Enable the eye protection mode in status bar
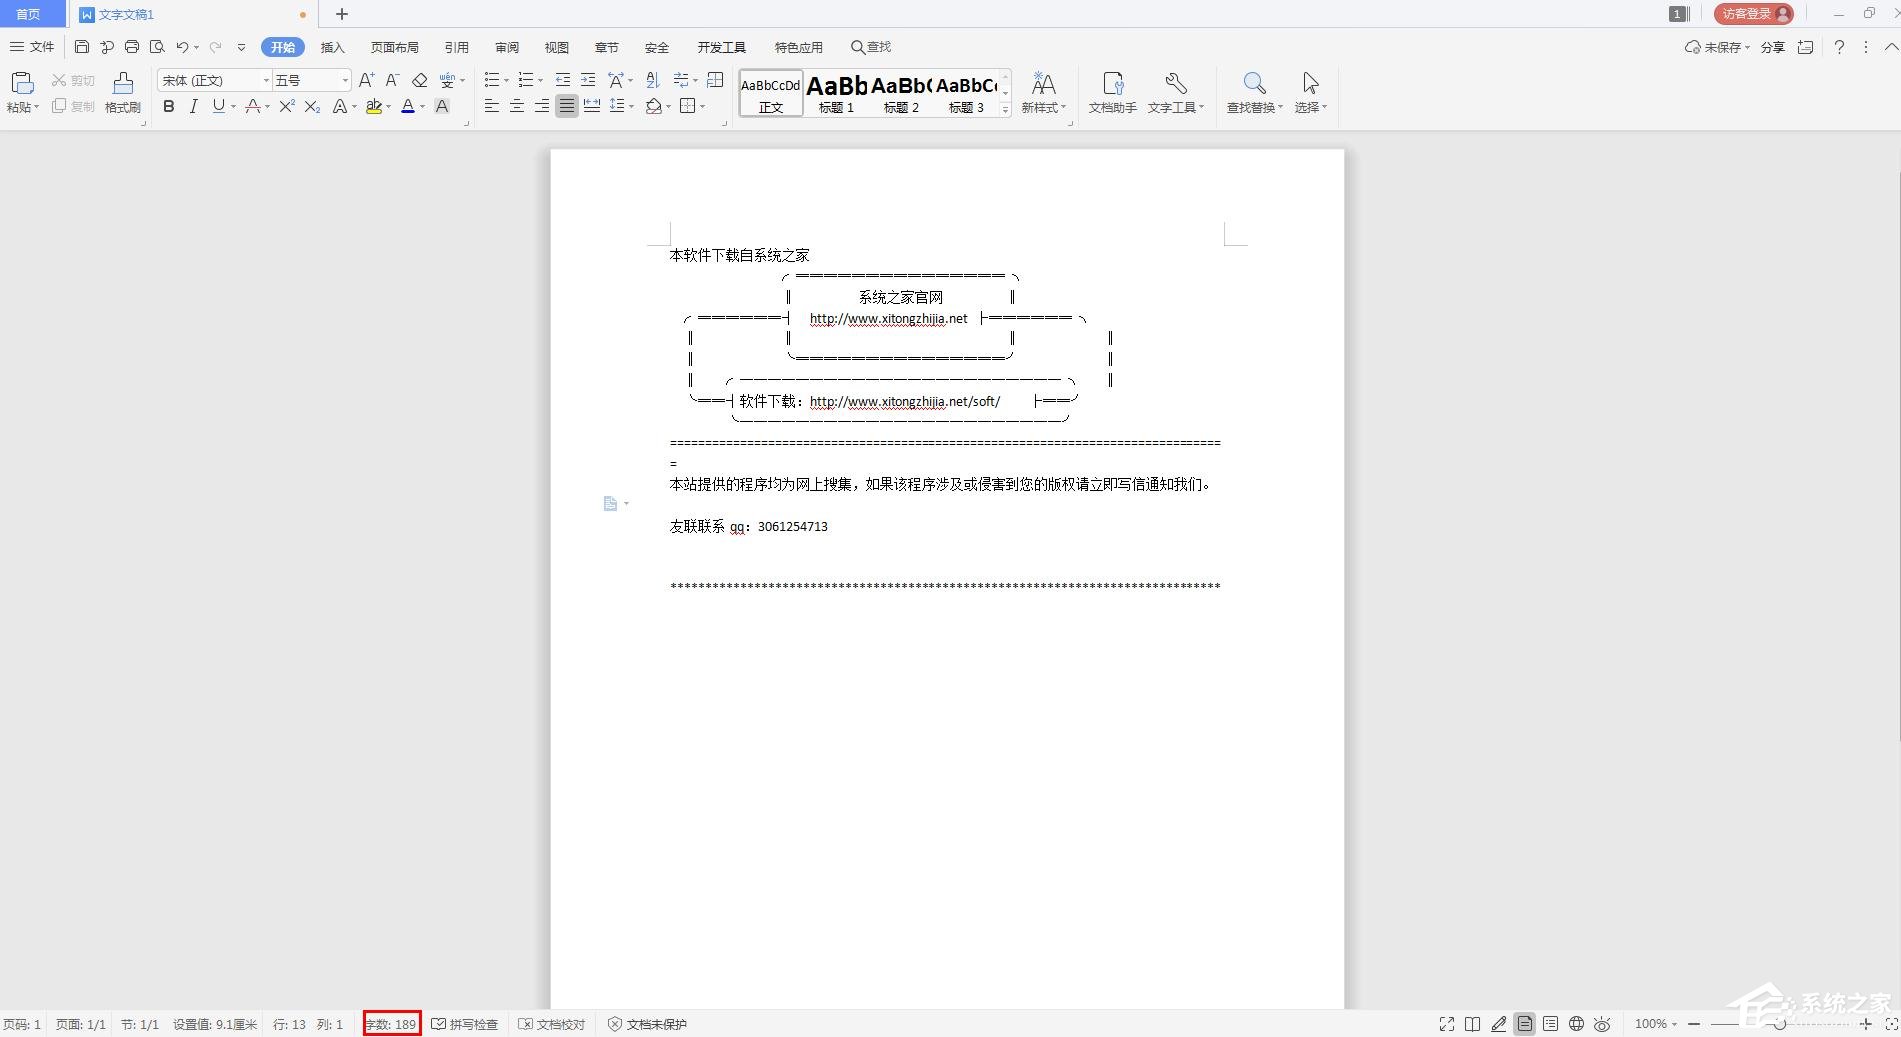Viewport: 1901px width, 1037px height. tap(1602, 1024)
